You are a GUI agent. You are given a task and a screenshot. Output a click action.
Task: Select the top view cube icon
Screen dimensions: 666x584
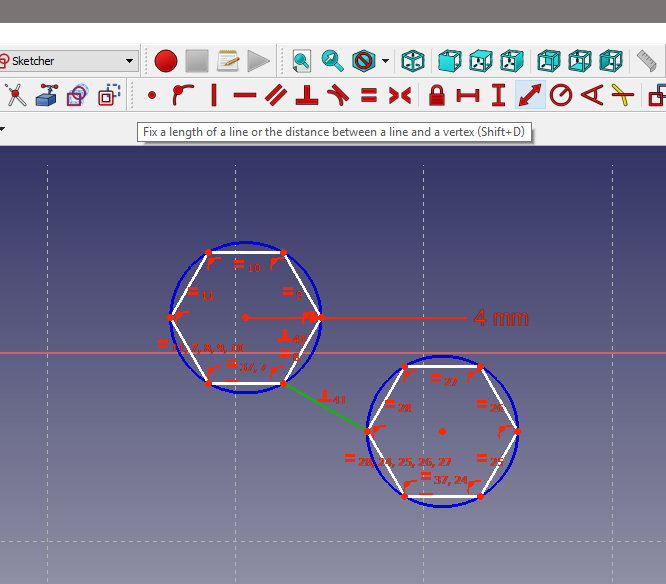tap(481, 61)
